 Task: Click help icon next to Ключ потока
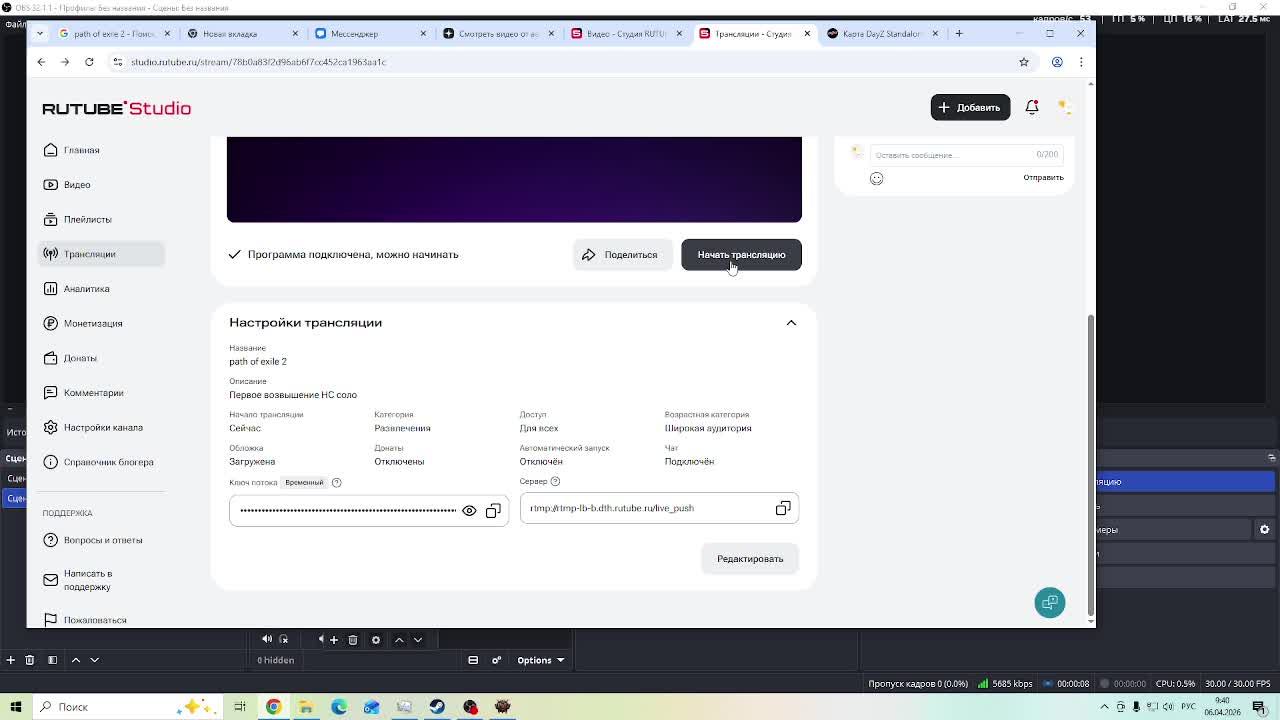[x=336, y=482]
